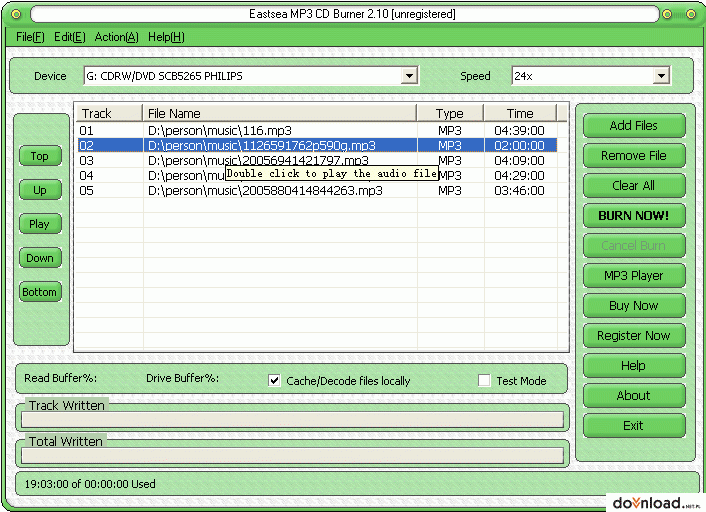Select track 01 file 116.mp3

[x=317, y=131]
